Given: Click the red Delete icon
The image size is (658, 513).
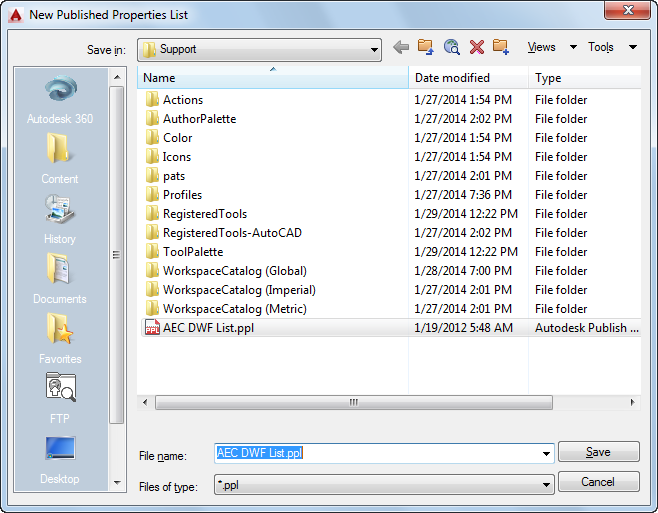Looking at the screenshot, I should (x=477, y=47).
